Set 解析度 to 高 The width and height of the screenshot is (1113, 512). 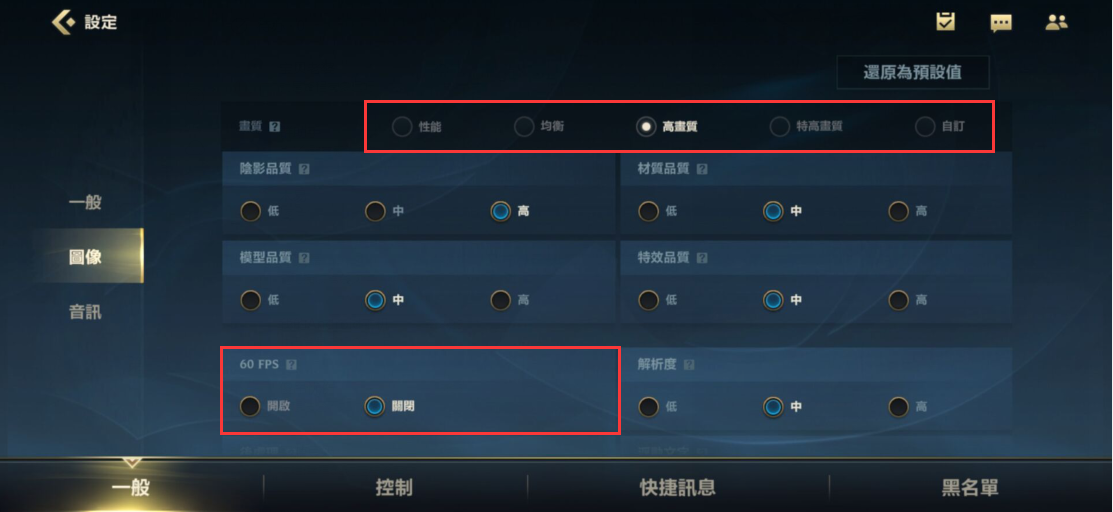click(908, 406)
